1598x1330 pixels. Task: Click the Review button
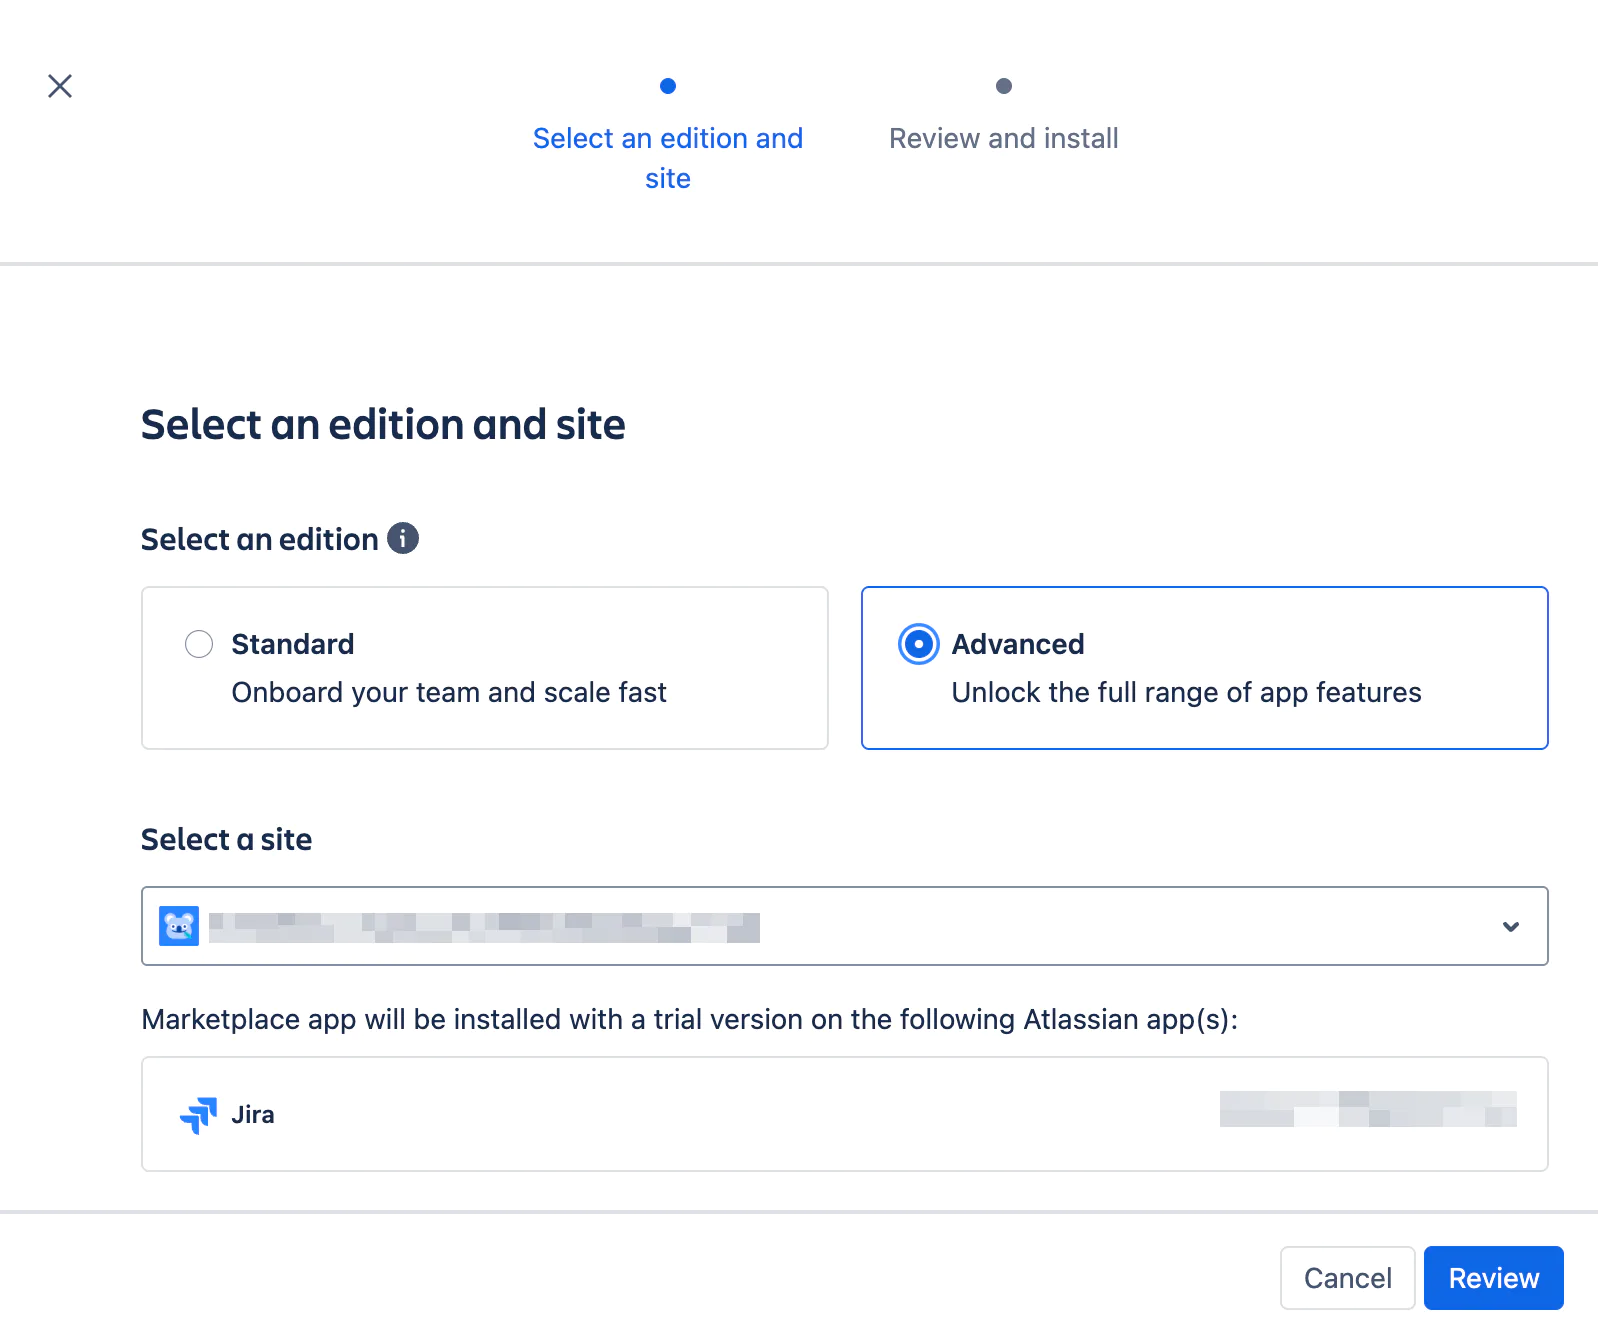pos(1494,1278)
